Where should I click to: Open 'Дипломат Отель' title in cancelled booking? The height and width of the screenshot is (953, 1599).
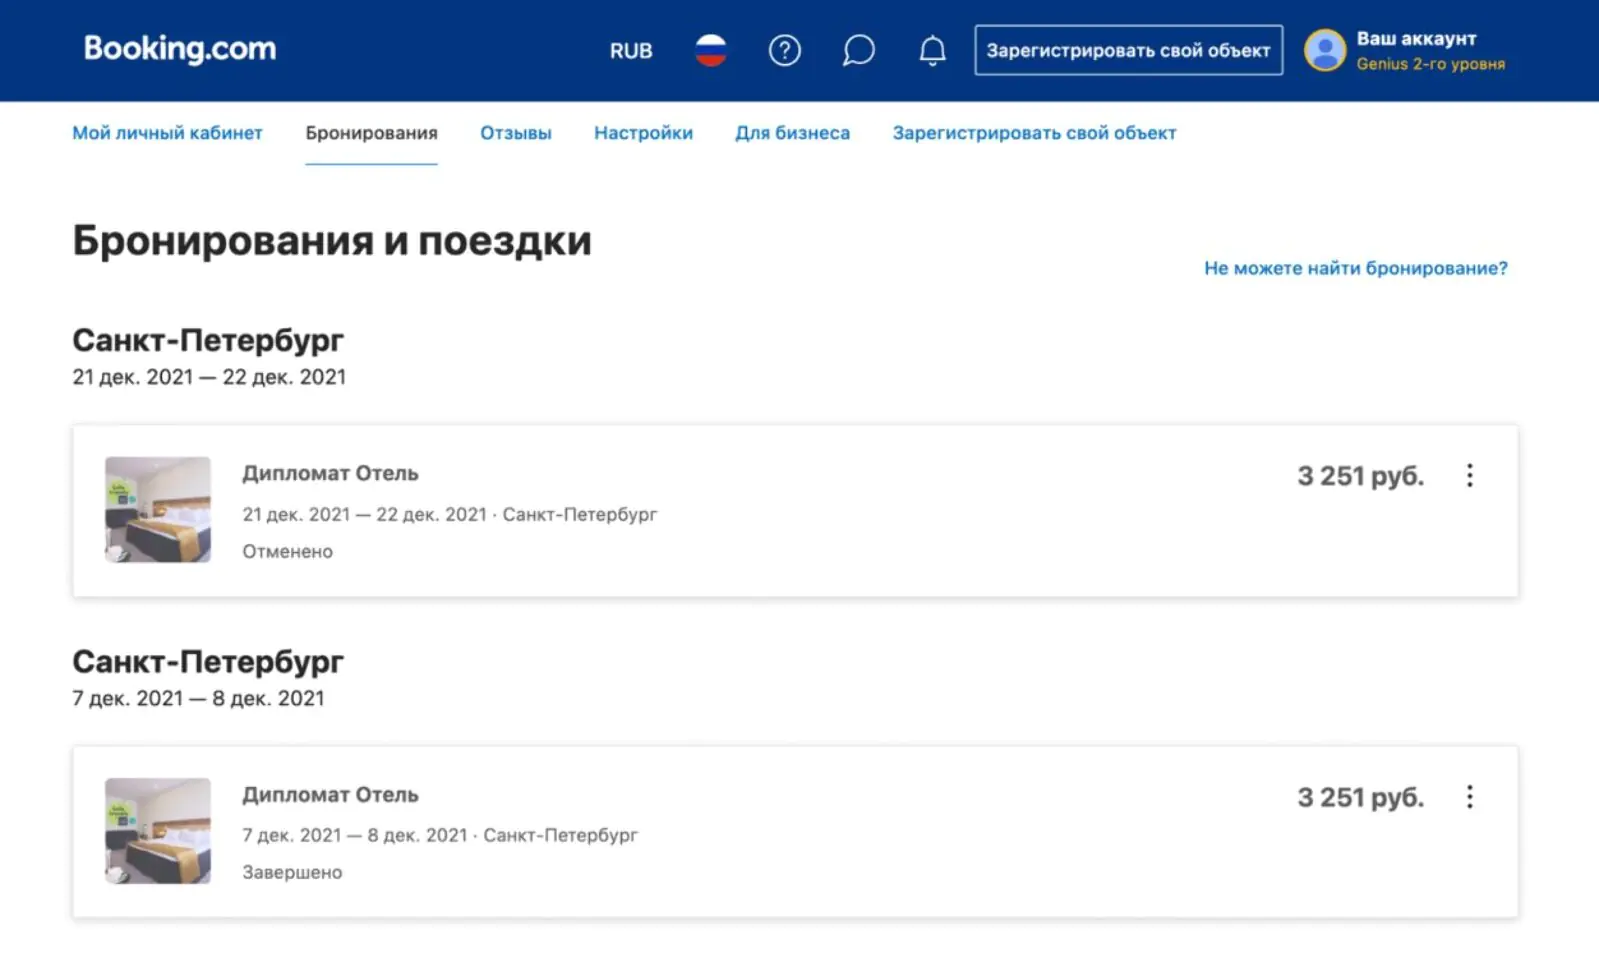[330, 473]
